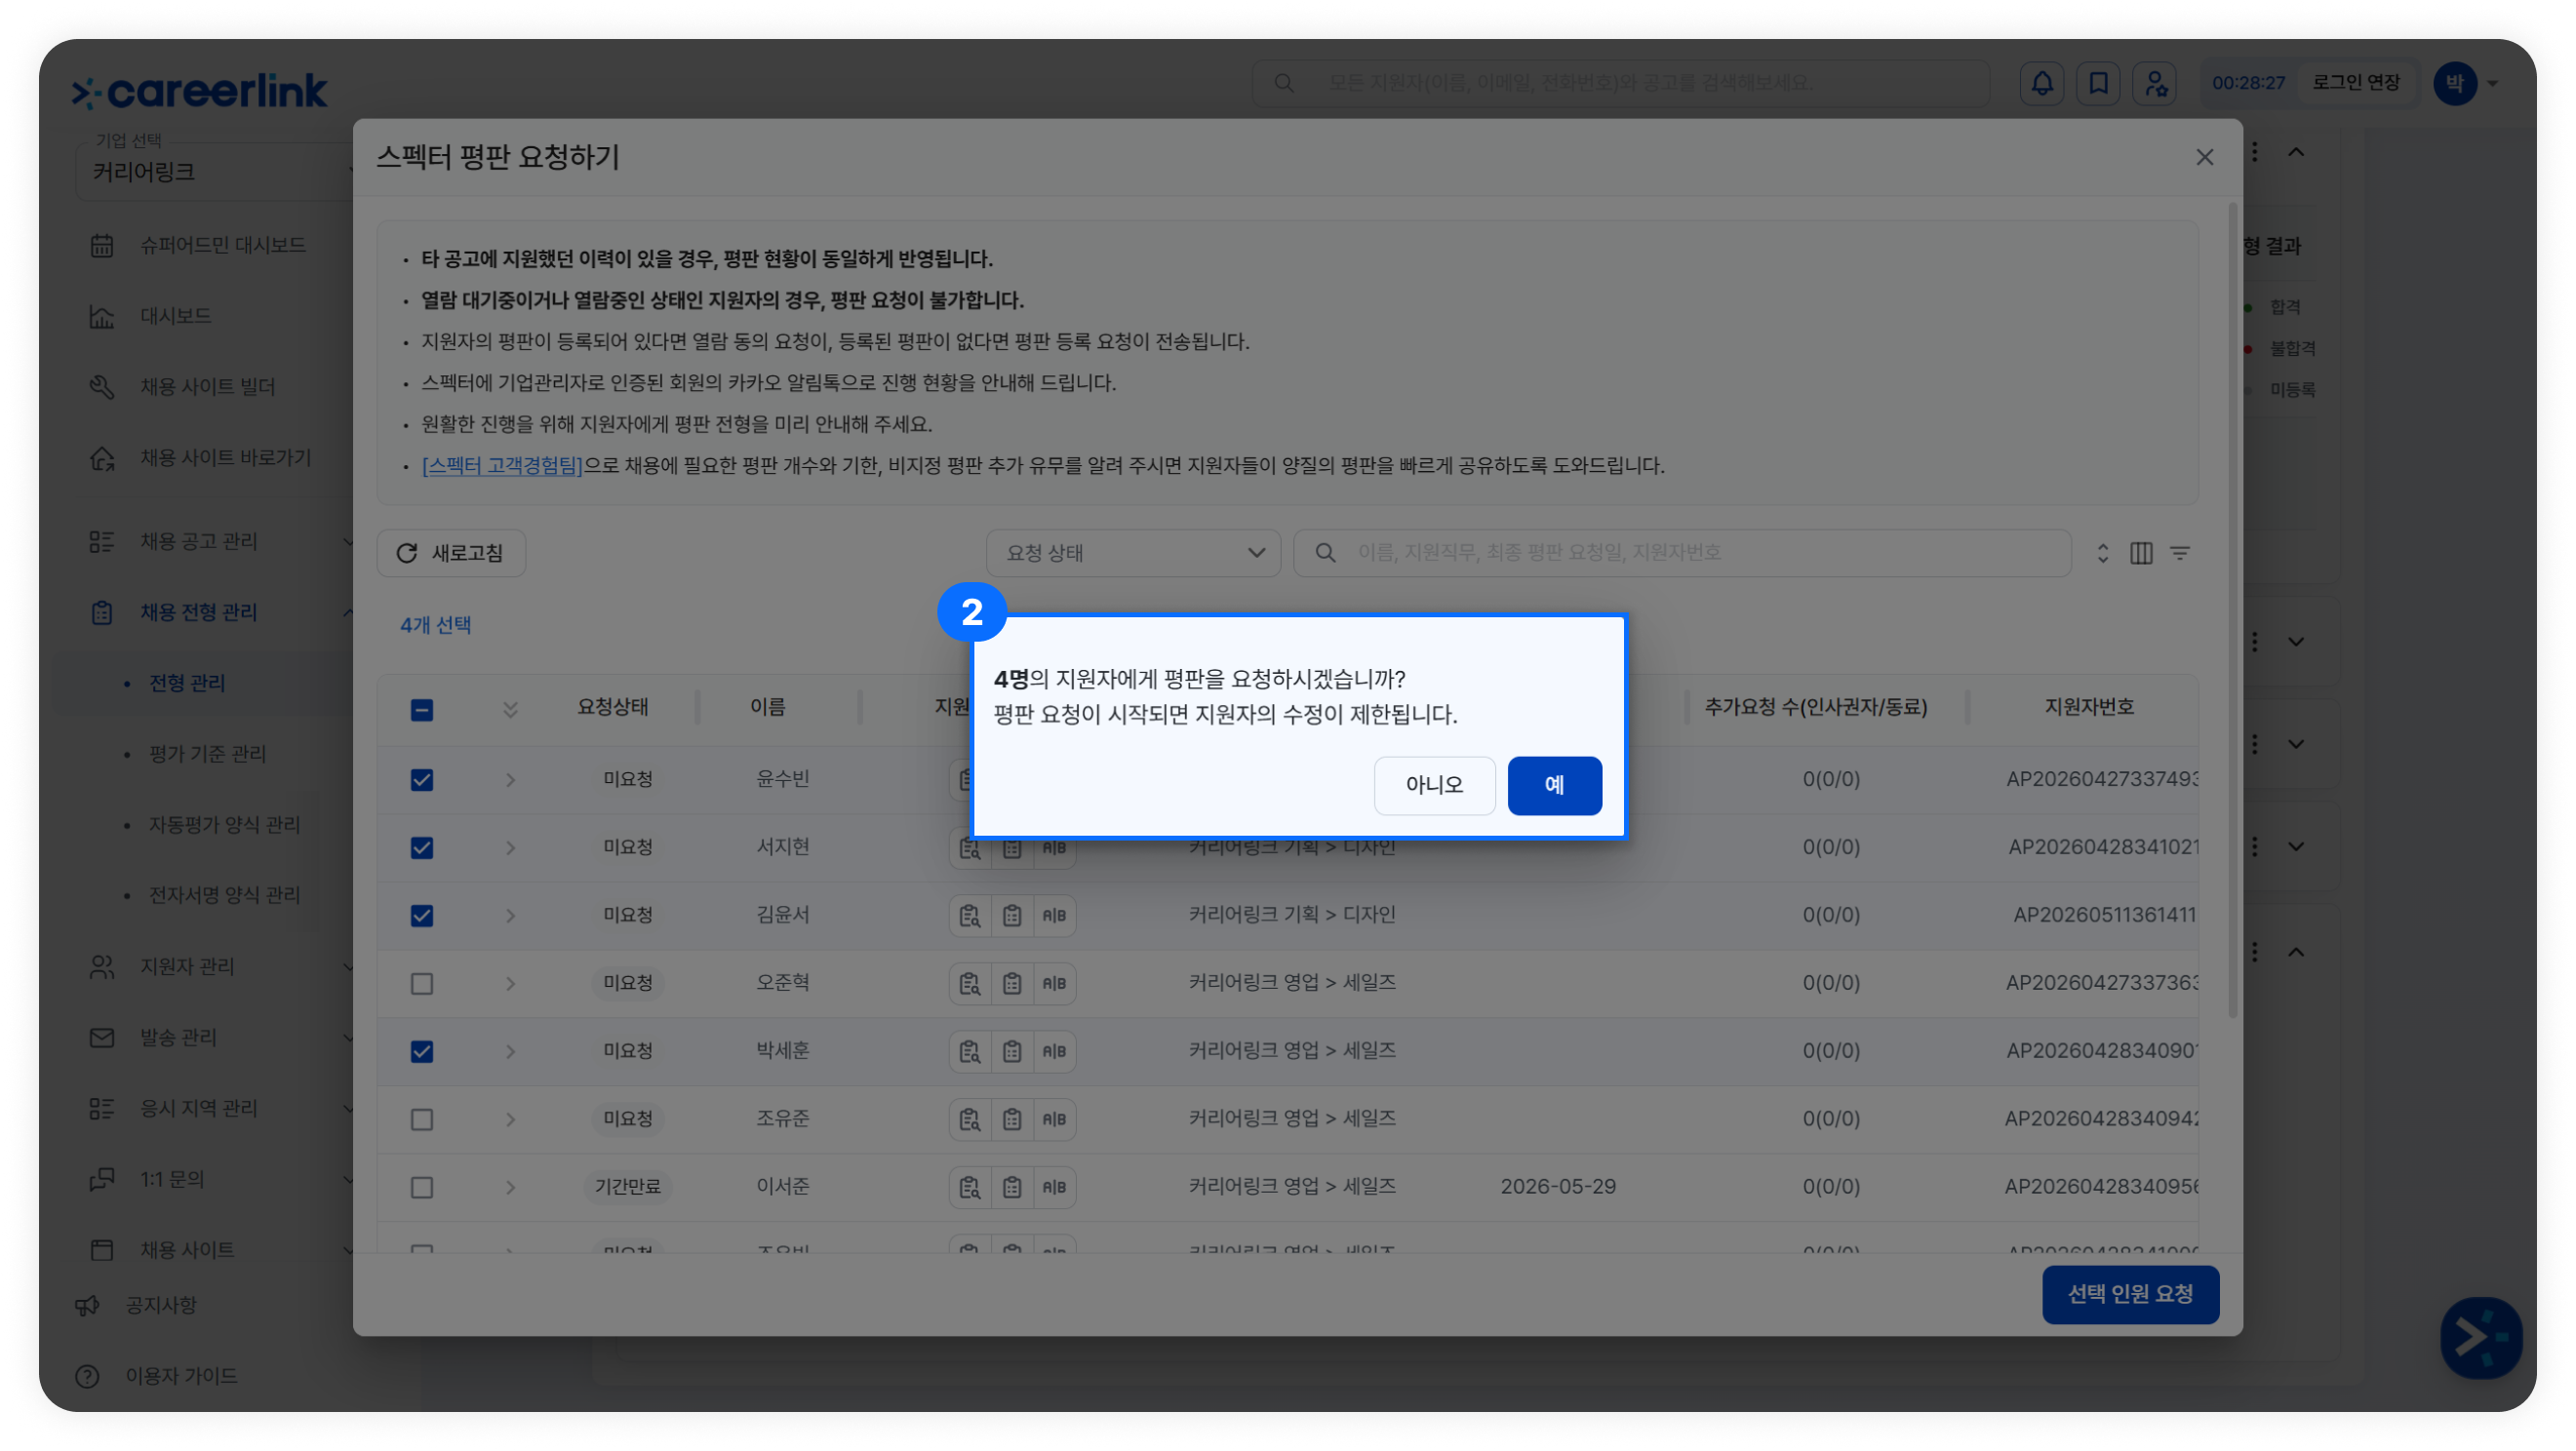Viewport: 2576px width, 1451px height.
Task: Select 전자서명 양식 관리 in the sidebar submenu
Action: (x=224, y=895)
